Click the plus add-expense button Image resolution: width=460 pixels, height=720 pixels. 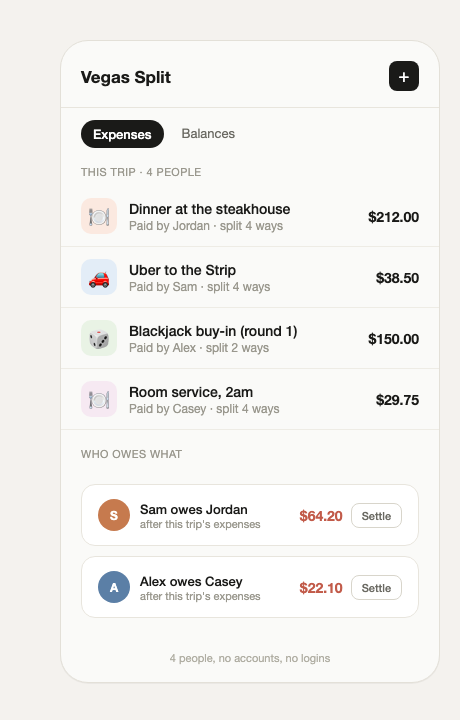[404, 76]
